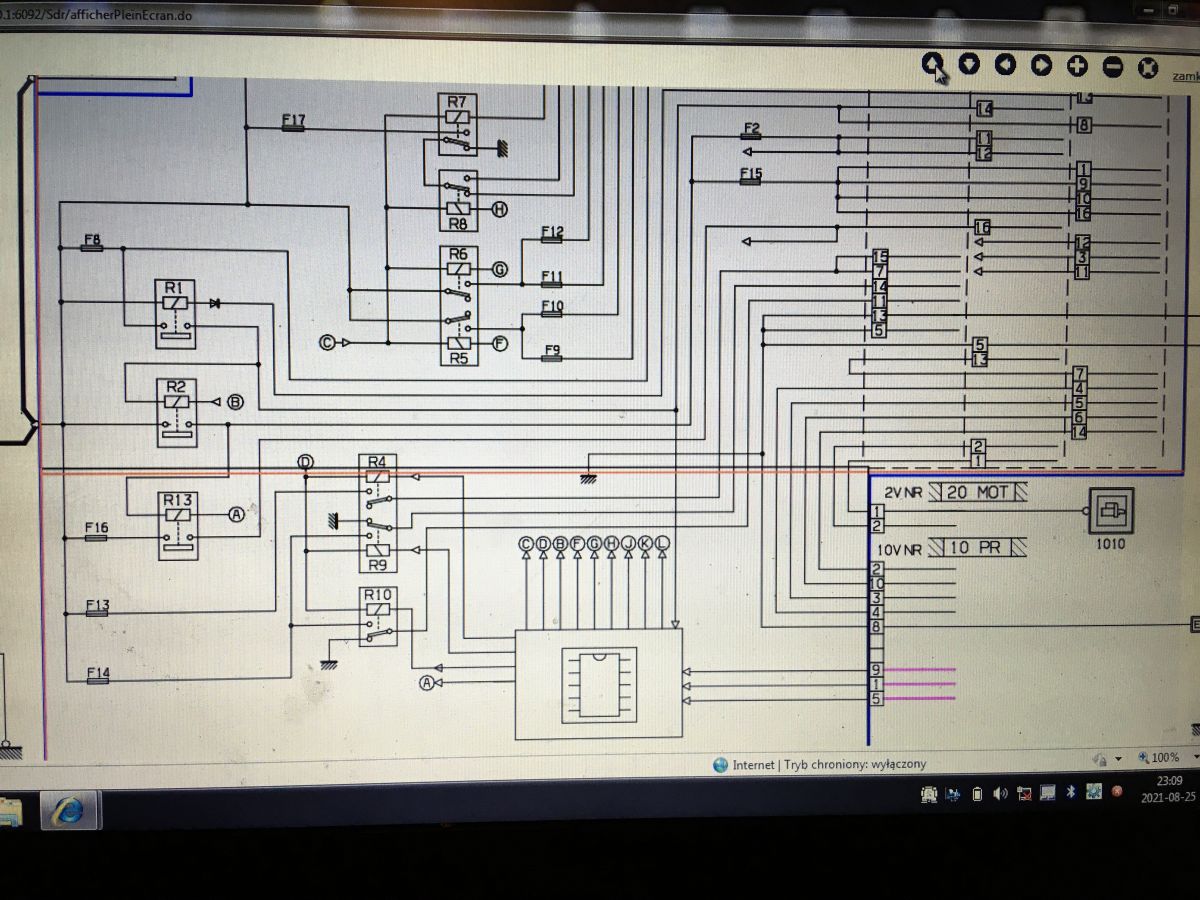The image size is (1200, 900).
Task: Click the browser address bar URL
Action: [97, 14]
